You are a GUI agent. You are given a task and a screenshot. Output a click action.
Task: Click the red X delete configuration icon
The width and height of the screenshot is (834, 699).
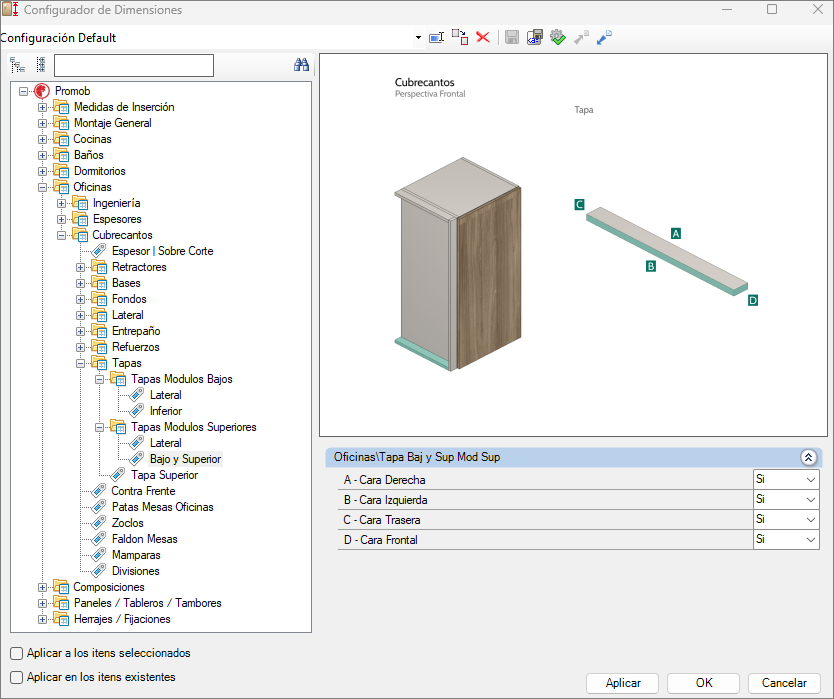pyautogui.click(x=483, y=37)
